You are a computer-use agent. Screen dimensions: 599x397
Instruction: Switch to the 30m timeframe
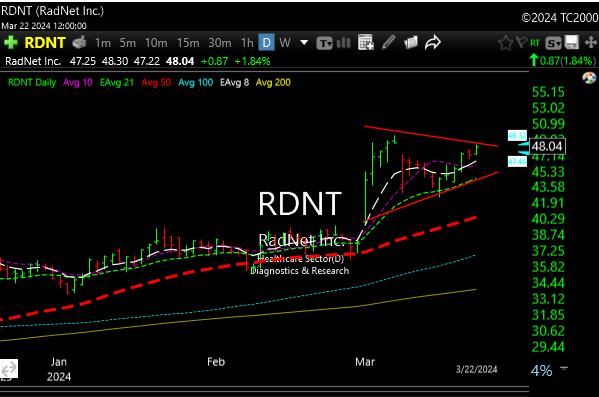220,43
